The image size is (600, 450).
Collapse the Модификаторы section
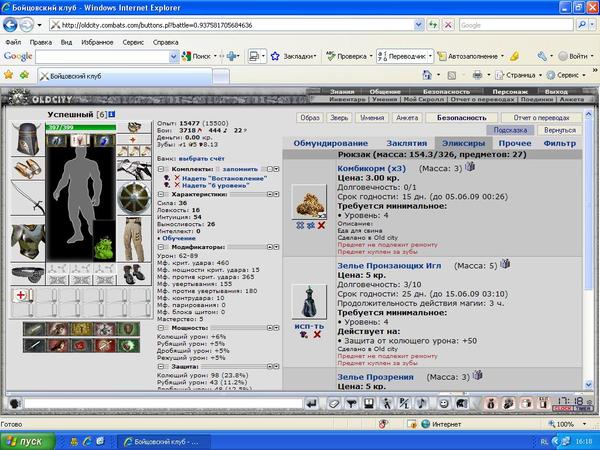[161, 247]
